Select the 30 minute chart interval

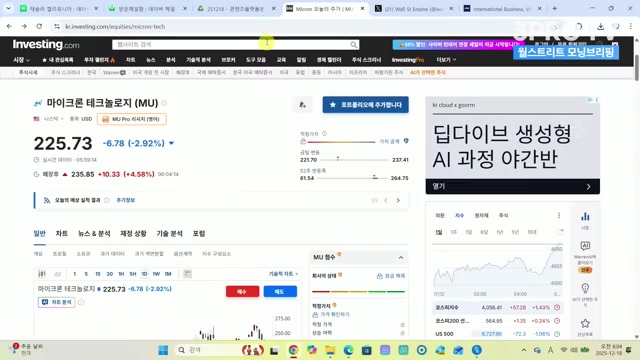pos(109,274)
